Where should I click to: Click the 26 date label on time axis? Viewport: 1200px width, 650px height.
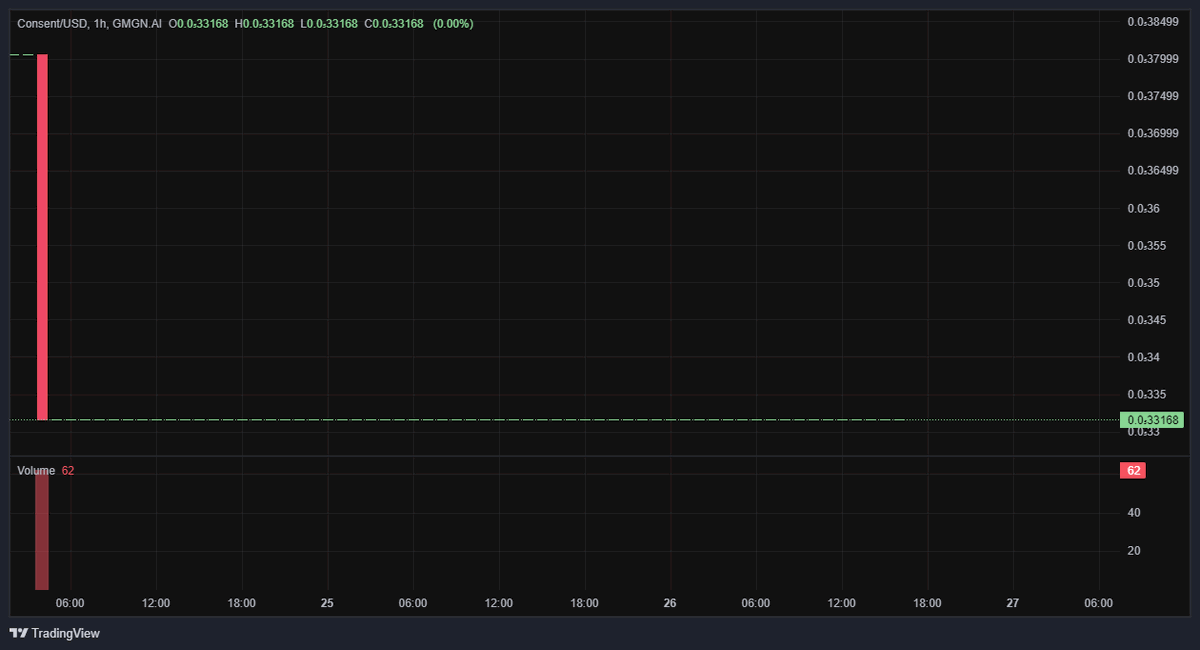pos(670,603)
